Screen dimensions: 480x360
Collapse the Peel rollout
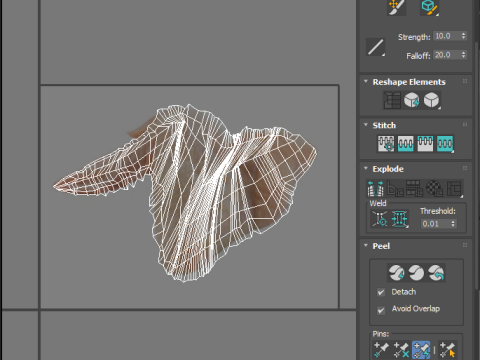click(x=366, y=245)
